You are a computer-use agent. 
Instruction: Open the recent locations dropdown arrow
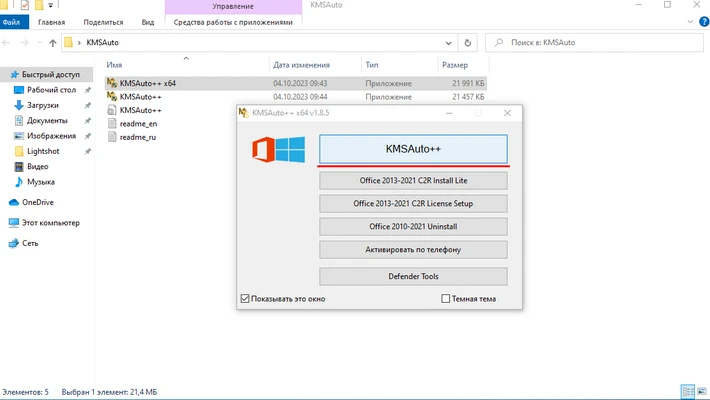pos(39,43)
